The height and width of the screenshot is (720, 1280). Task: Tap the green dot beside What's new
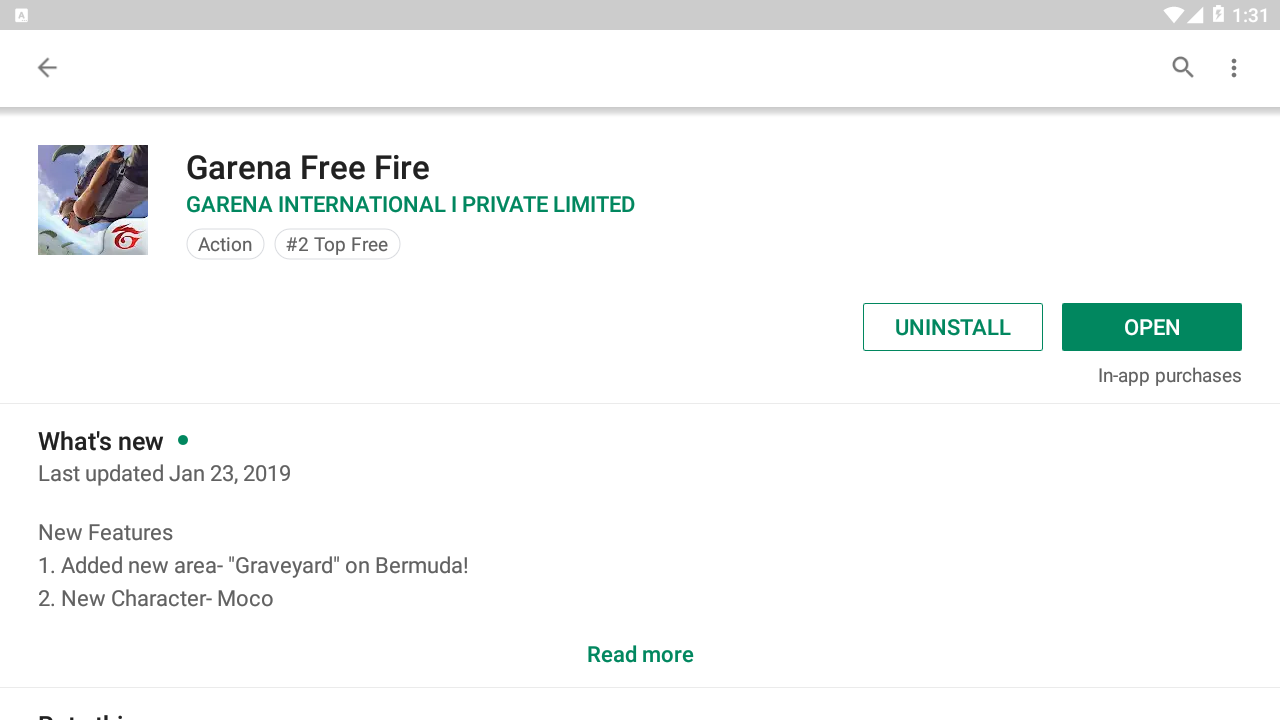click(x=183, y=440)
